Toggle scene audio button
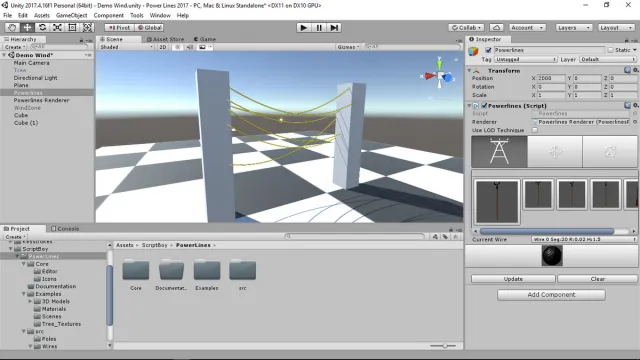This screenshot has height=360, width=640. [190, 47]
